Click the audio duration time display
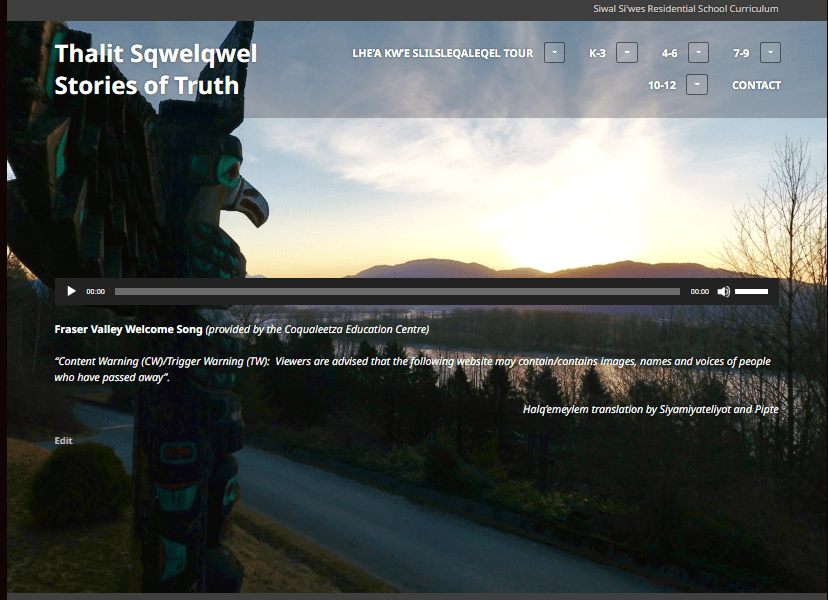The height and width of the screenshot is (600, 828). (699, 292)
